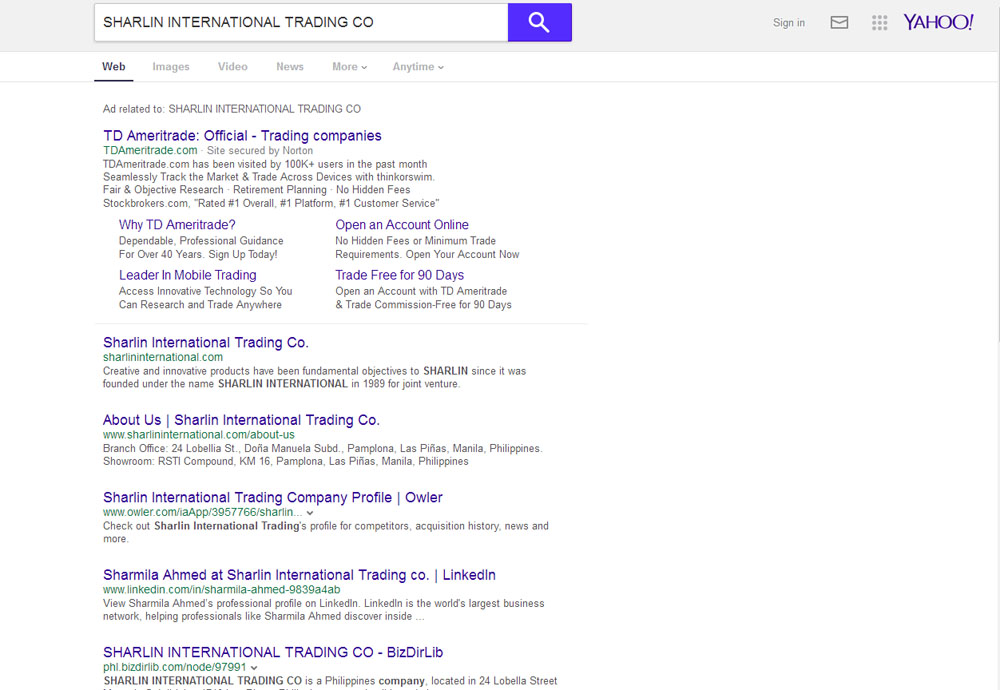This screenshot has height=690, width=1000.
Task: Click 'Dependable, Professional Guidance' description text
Action: 201,240
